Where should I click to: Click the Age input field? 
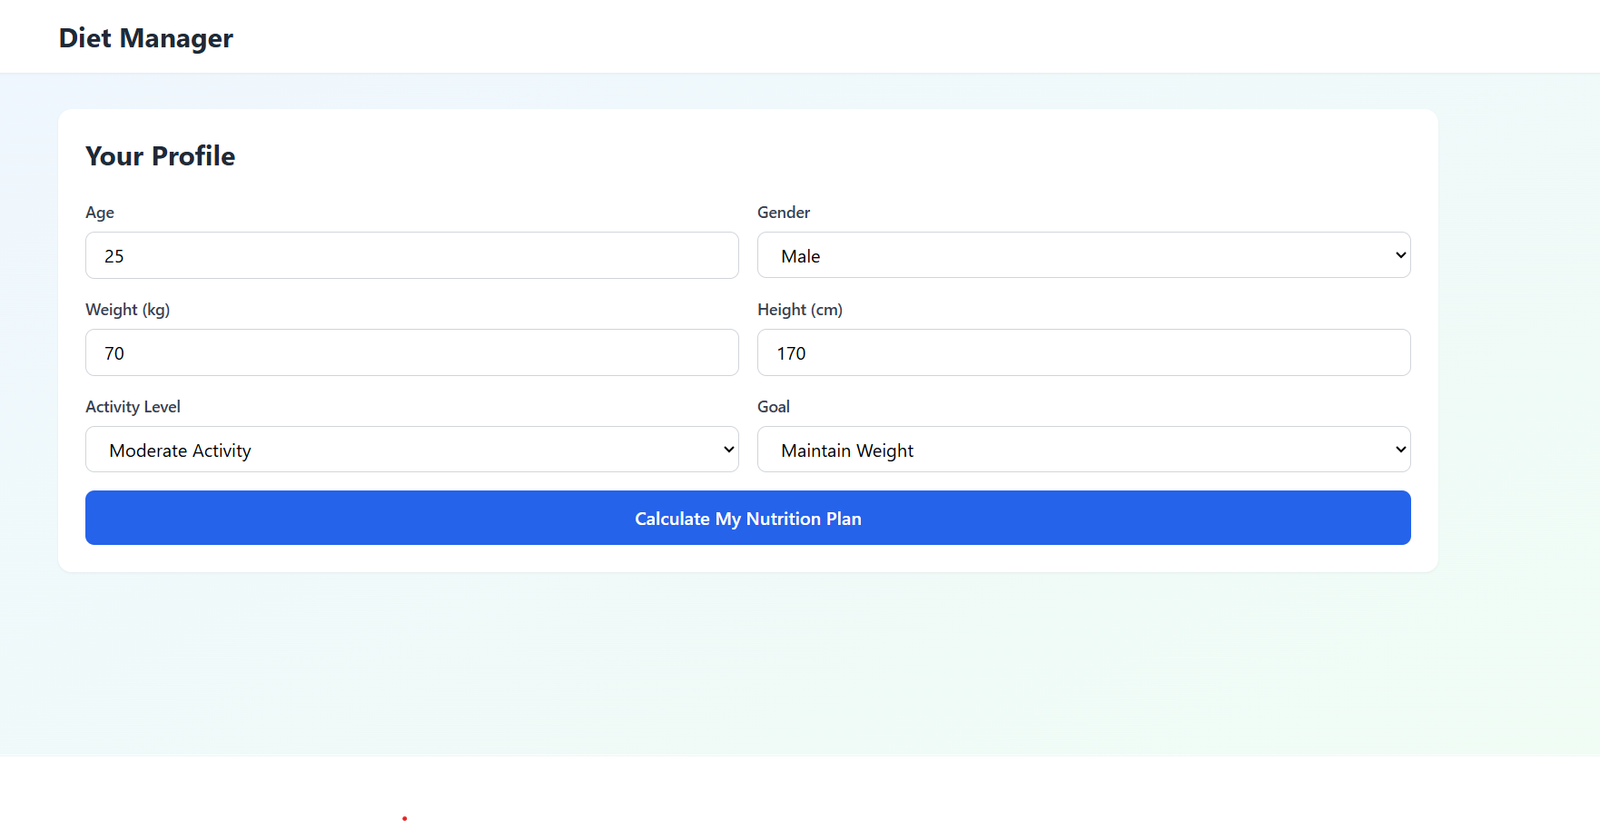click(x=411, y=256)
